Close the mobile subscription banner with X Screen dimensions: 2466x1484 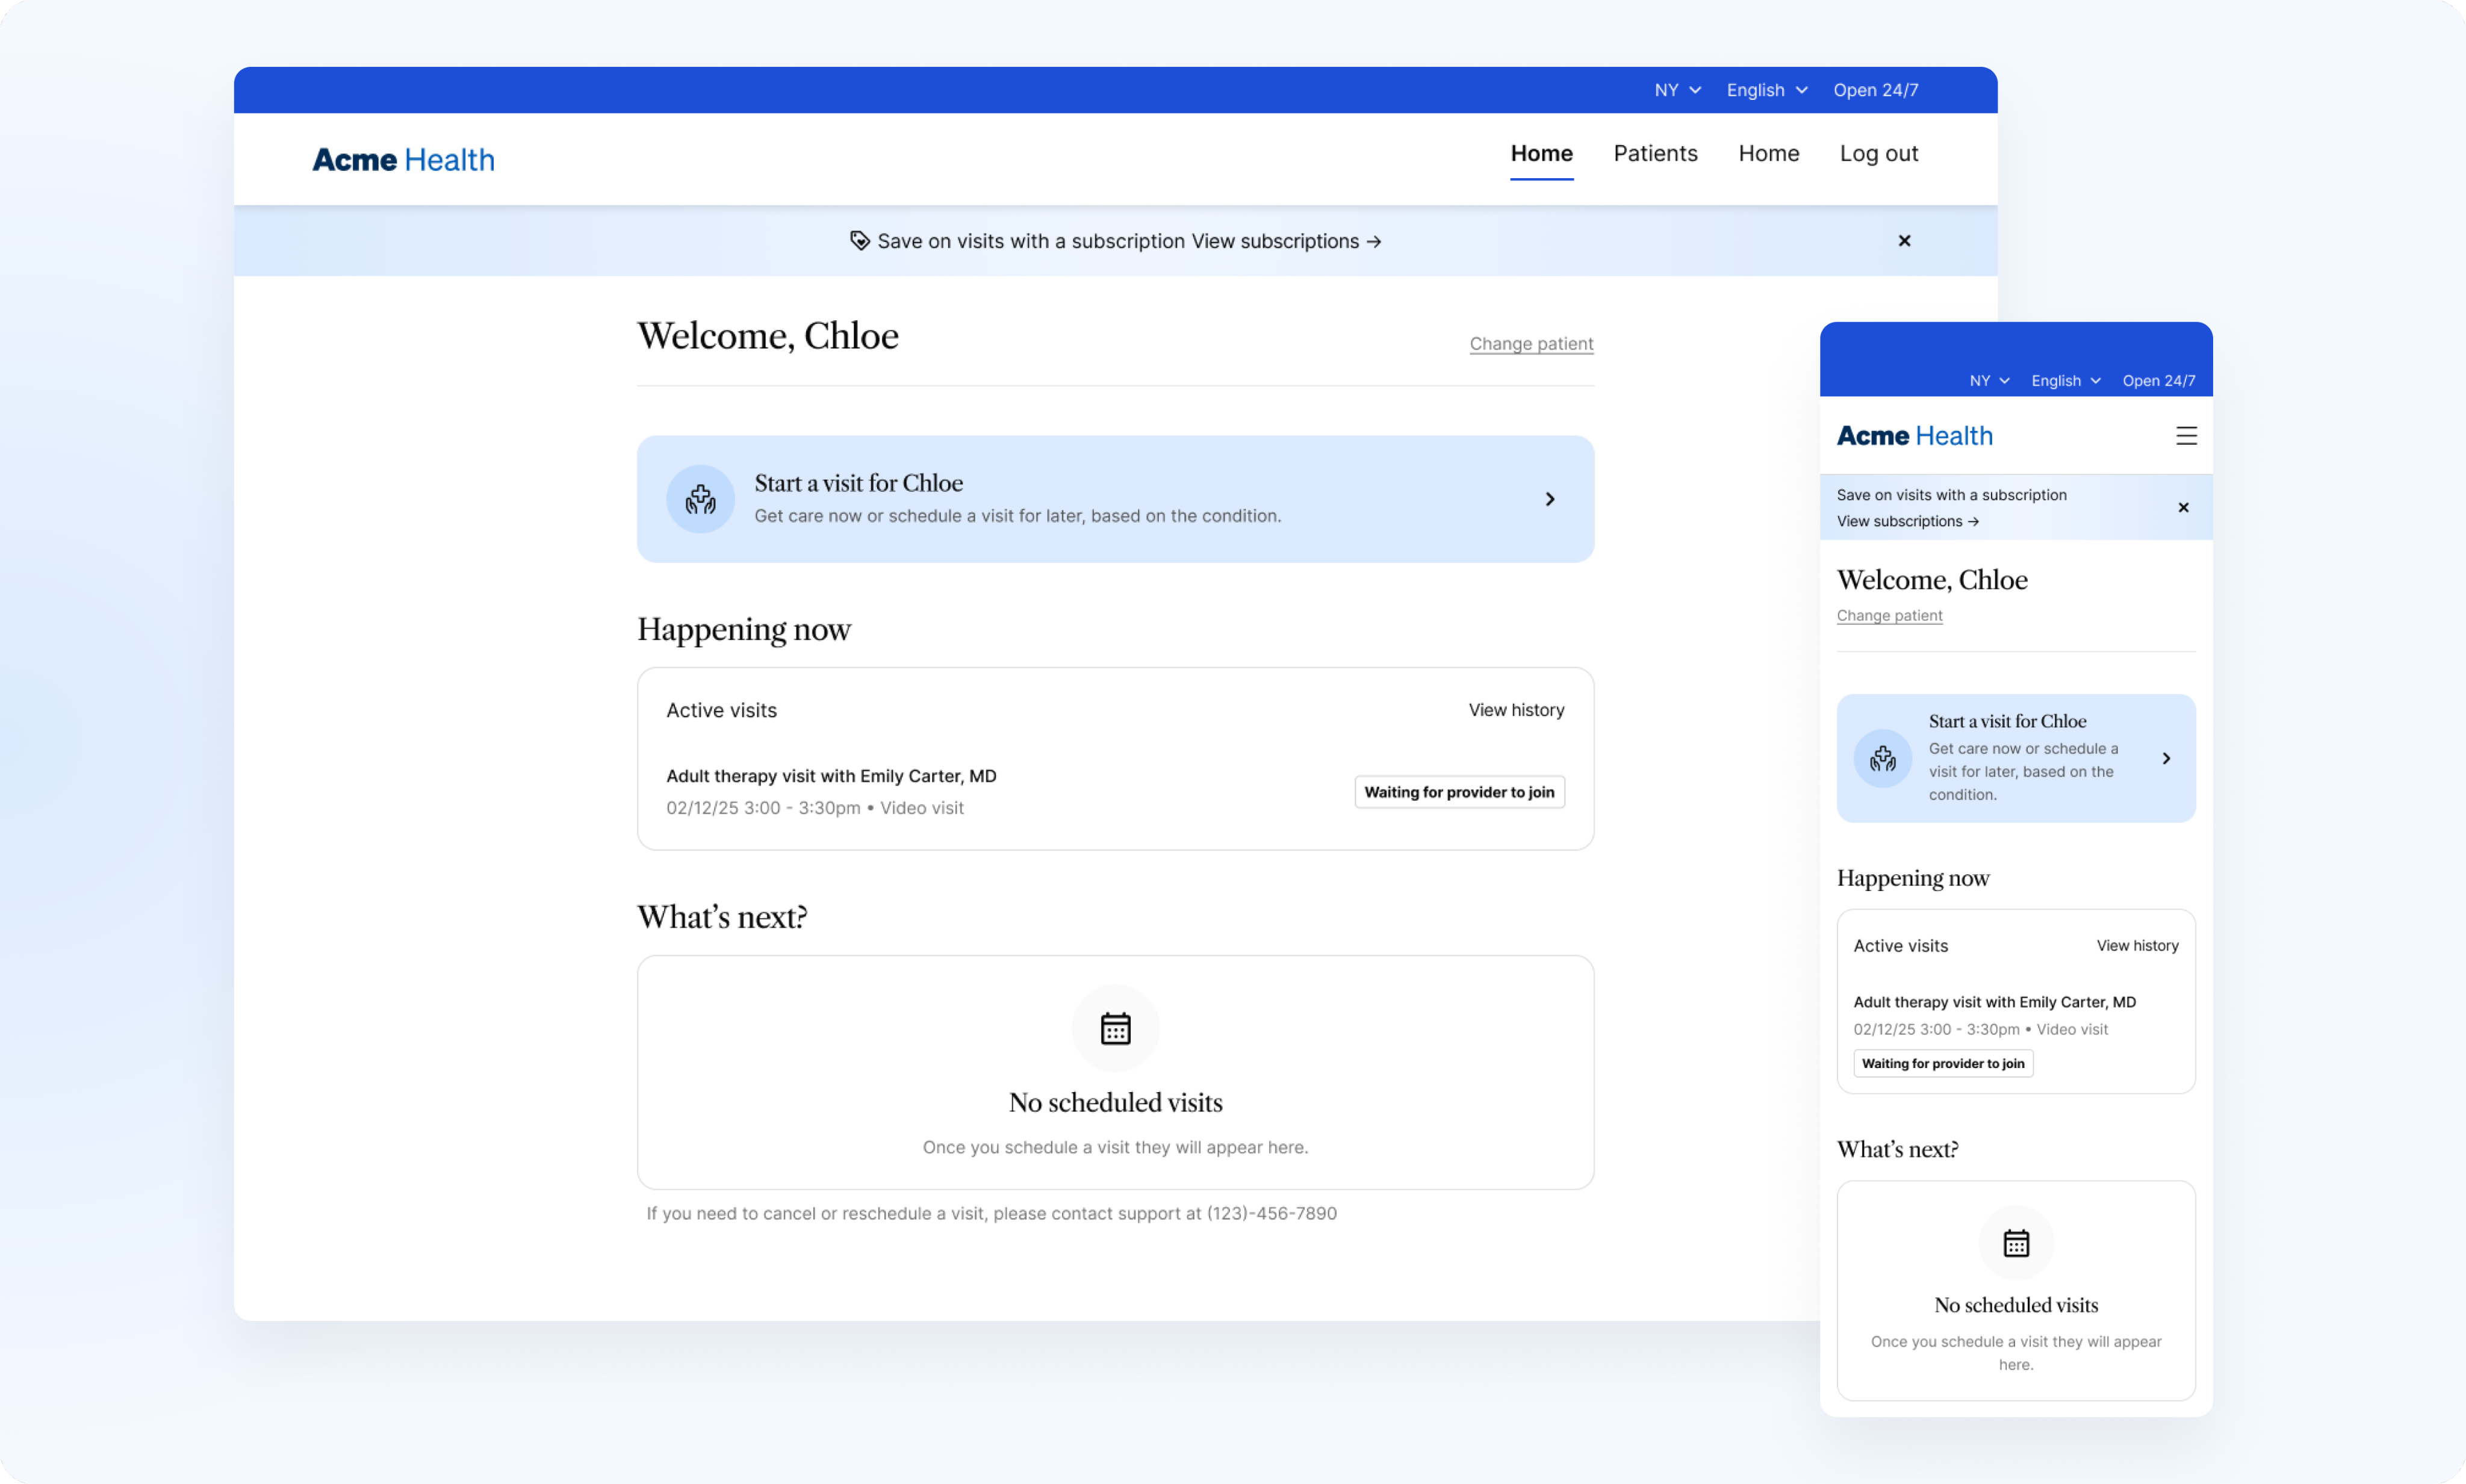(x=2183, y=508)
